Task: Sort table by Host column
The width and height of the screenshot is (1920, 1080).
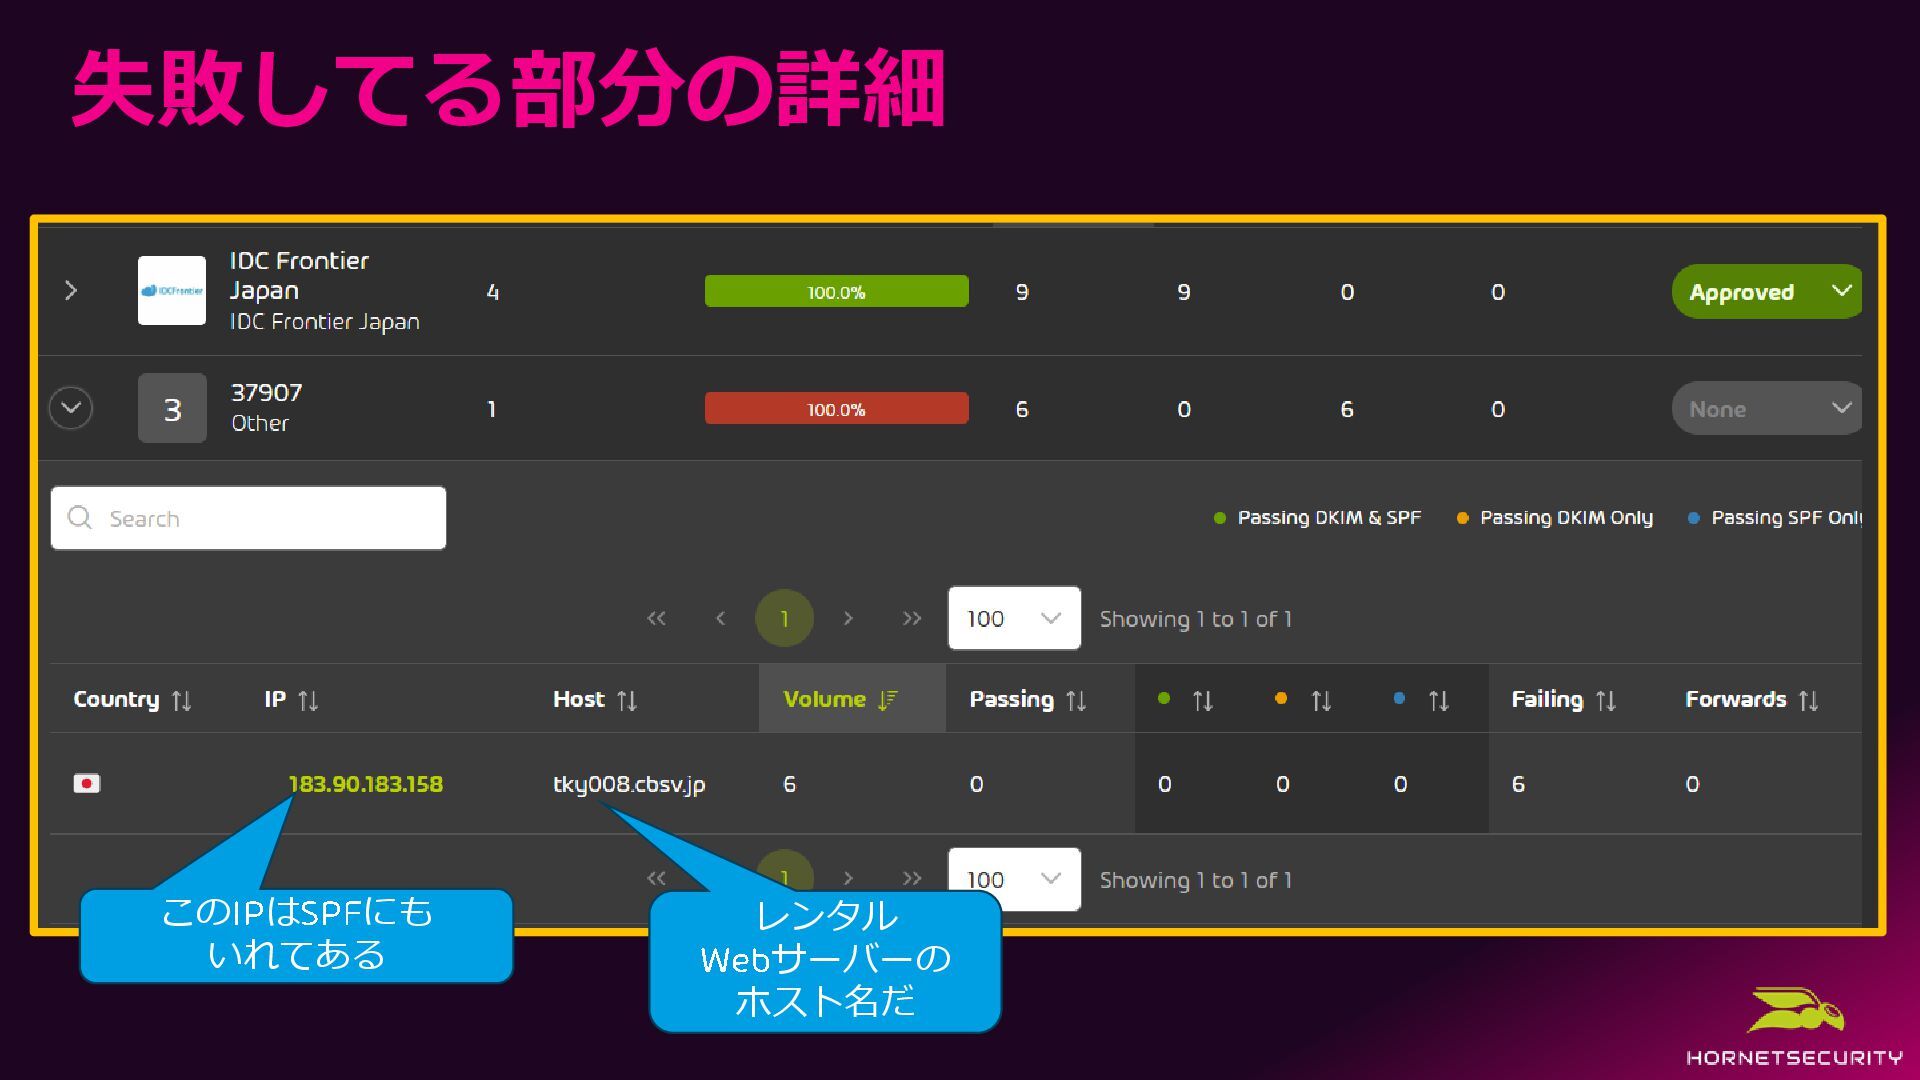Action: click(594, 700)
